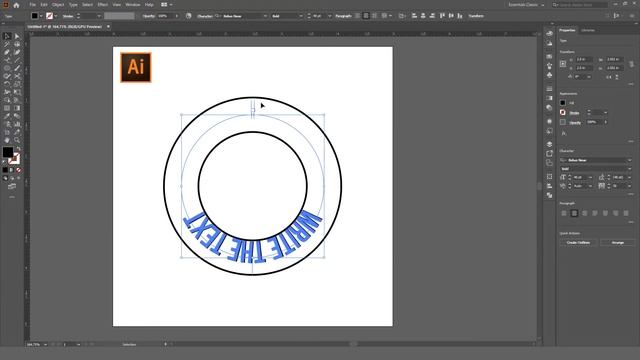Screen dimensions: 640x360
Task: Switch to the Libraries tab
Action: (x=588, y=30)
